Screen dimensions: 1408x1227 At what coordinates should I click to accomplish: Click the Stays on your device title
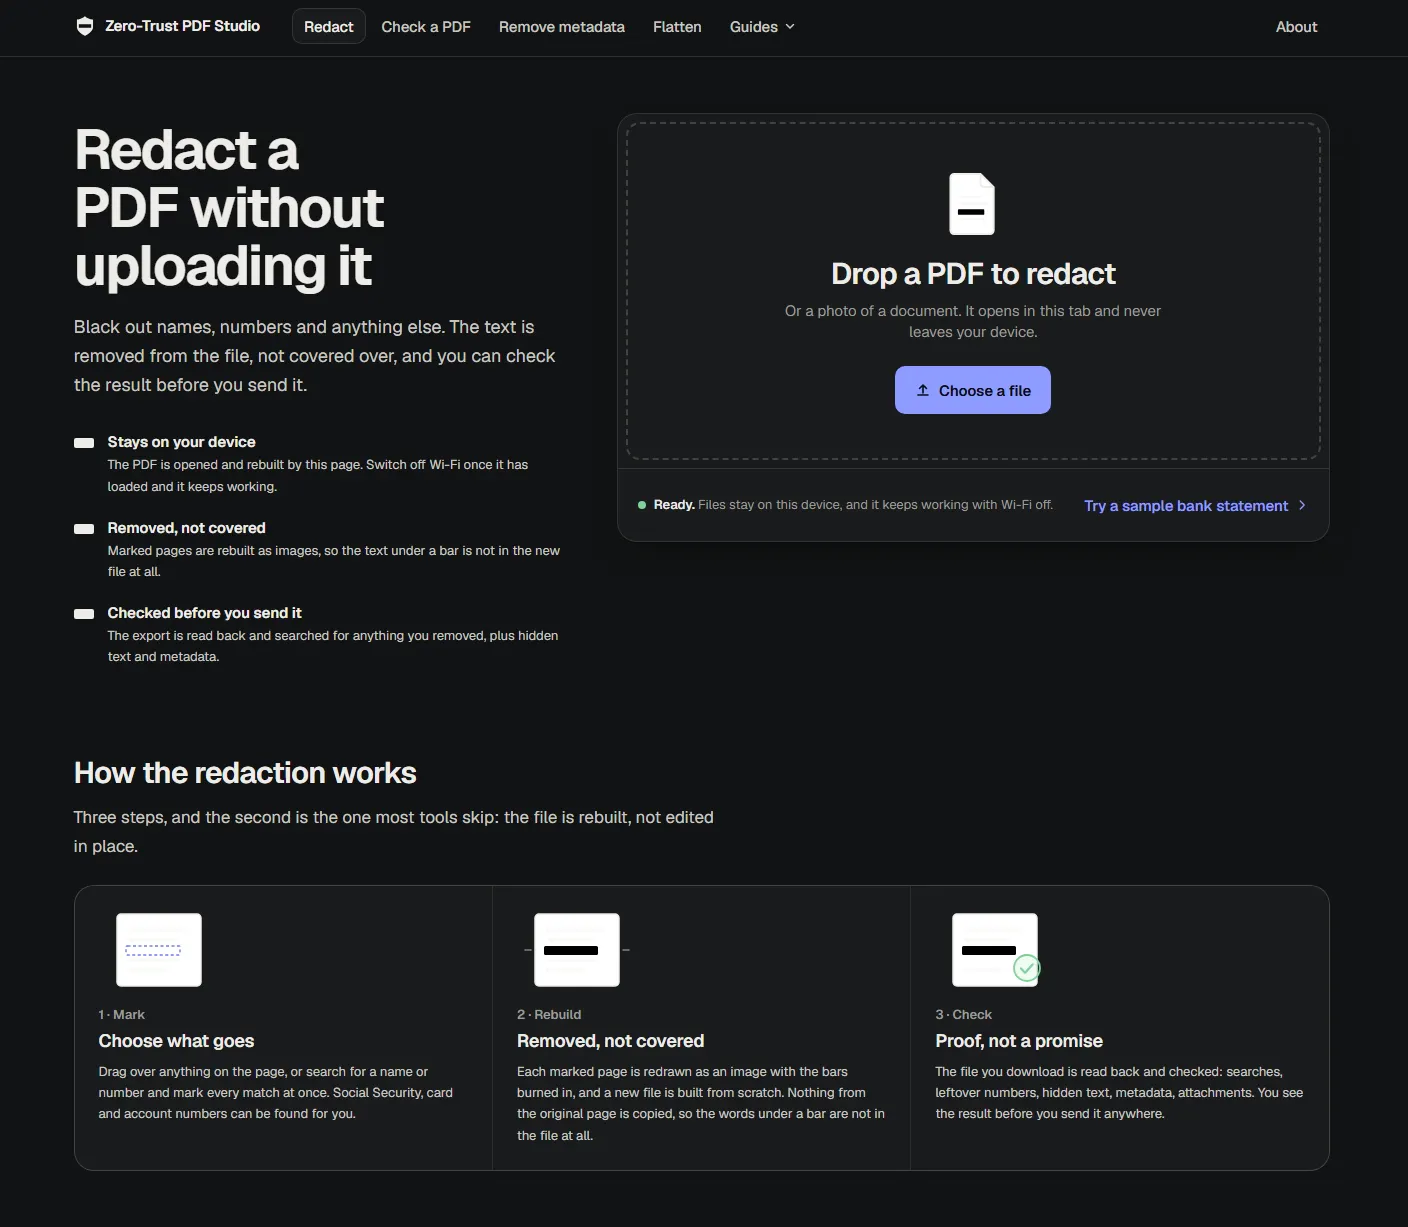182,442
